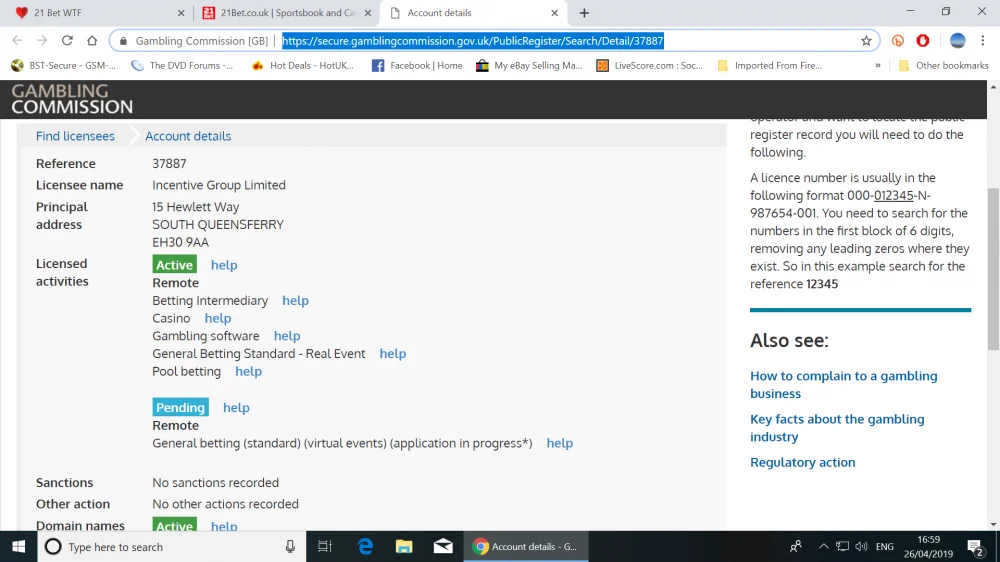
Task: Show more bookmarks with the chevron
Action: click(x=878, y=65)
